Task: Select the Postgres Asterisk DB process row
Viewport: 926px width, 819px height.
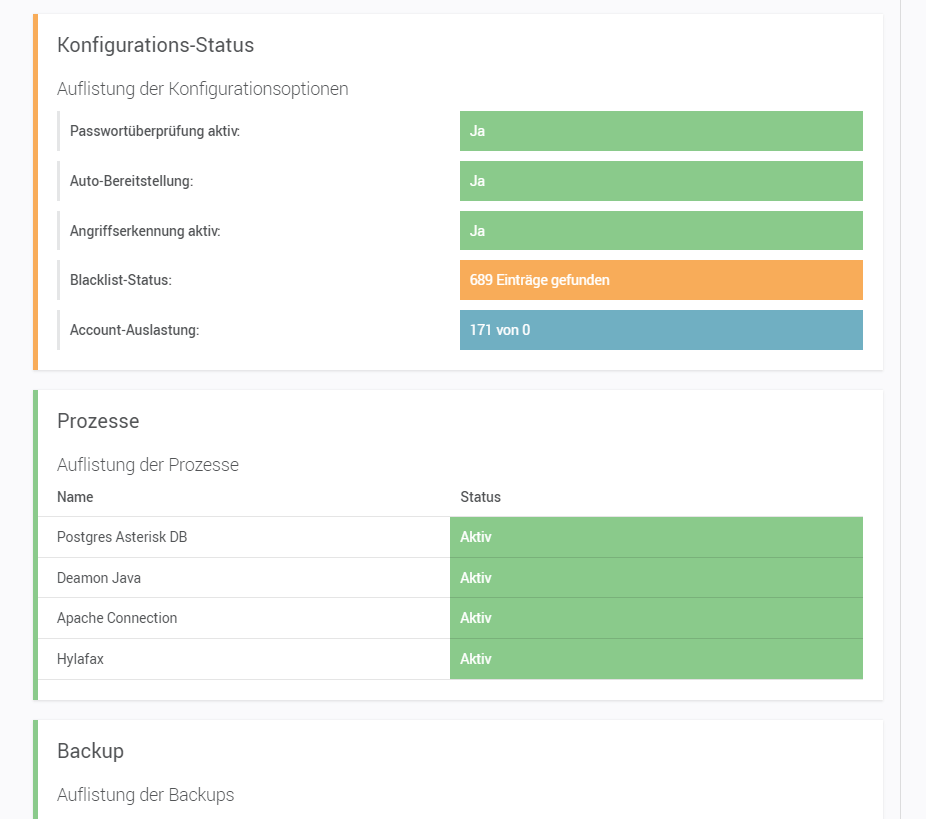Action: click(x=122, y=537)
